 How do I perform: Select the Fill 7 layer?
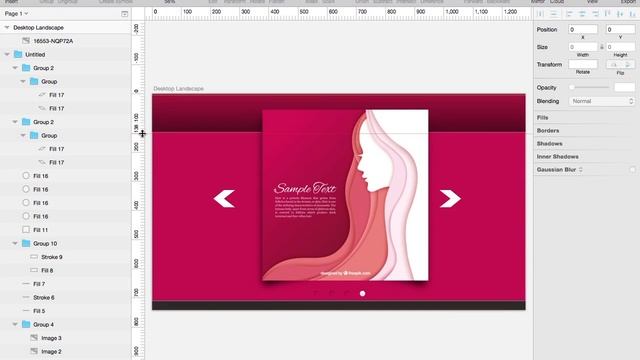tap(65, 284)
